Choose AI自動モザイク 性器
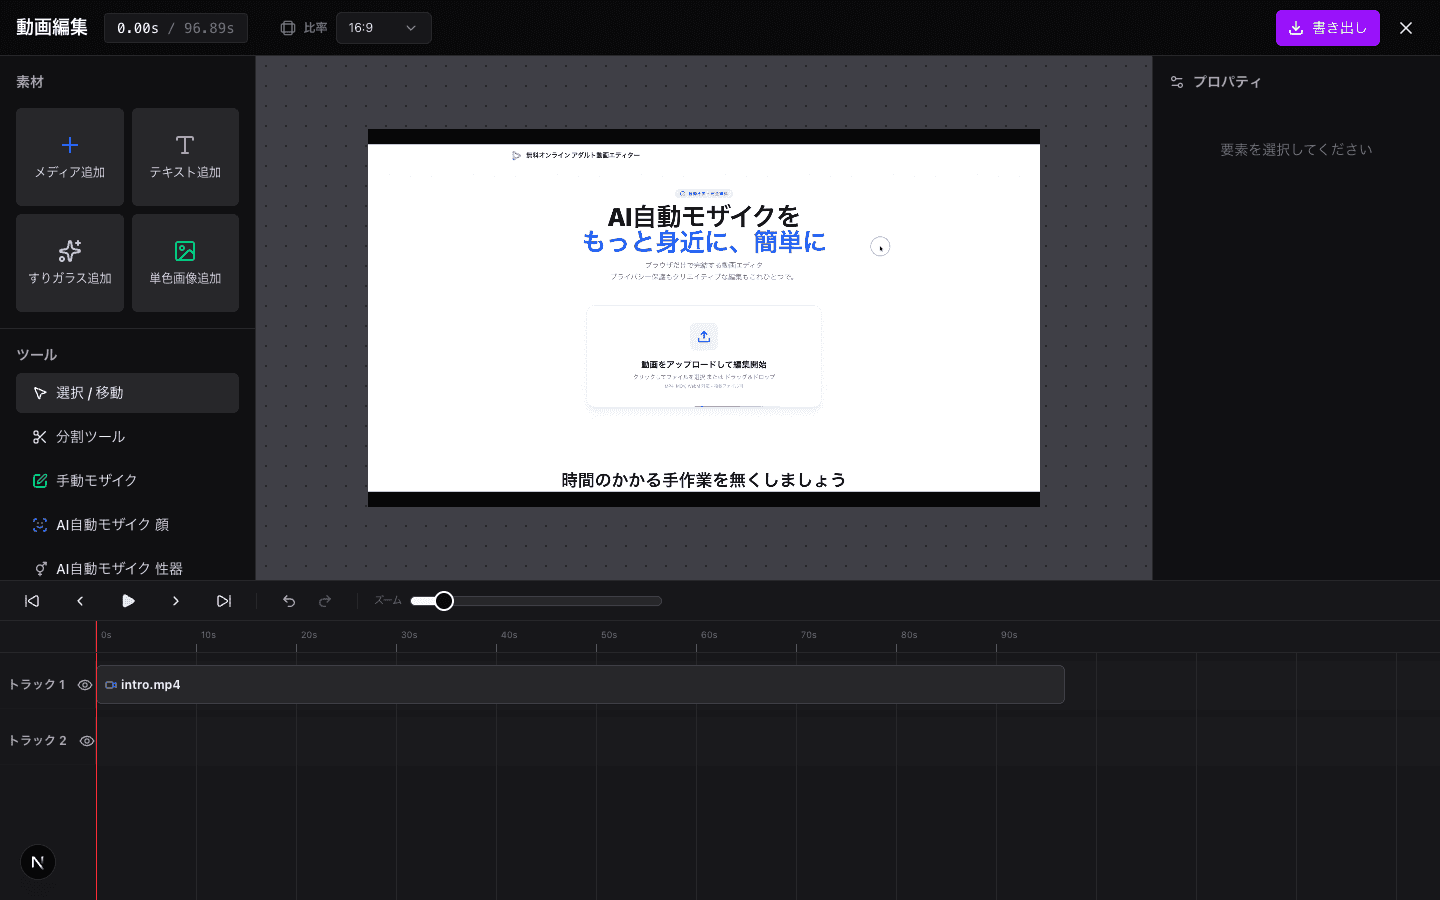The image size is (1440, 900). pos(127,568)
